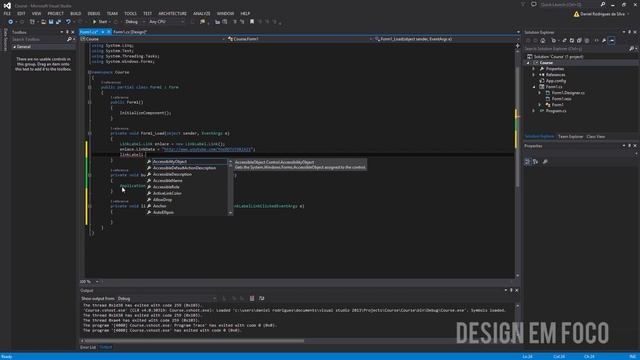Pin the Toolbox panel with auto-hide icon
Image resolution: width=640 pixels, height=360 pixels.
point(67,32)
